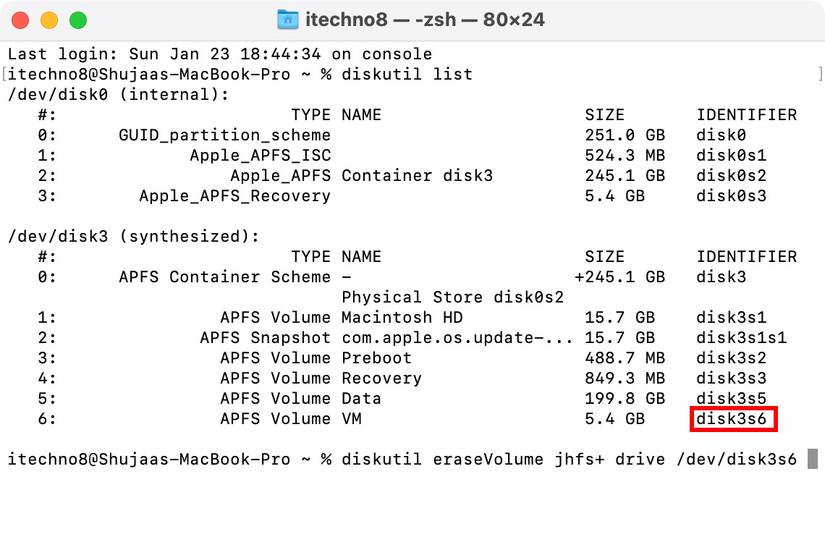Click the 'jhfs+' argument in the command
825x537 pixels.
[x=579, y=459]
